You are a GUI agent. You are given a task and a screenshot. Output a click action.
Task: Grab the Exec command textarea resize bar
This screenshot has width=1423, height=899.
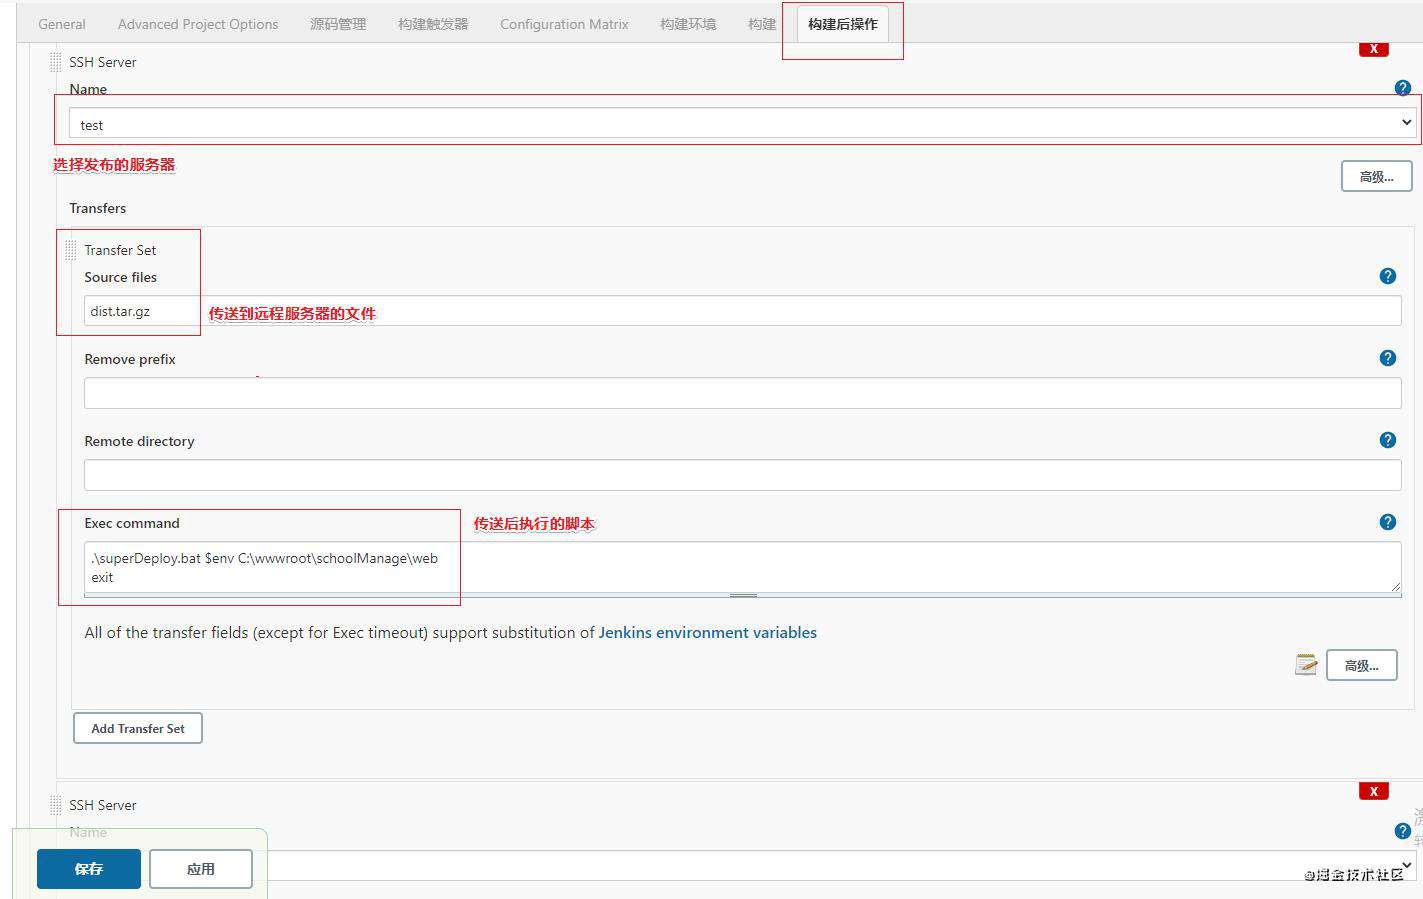[x=742, y=595]
